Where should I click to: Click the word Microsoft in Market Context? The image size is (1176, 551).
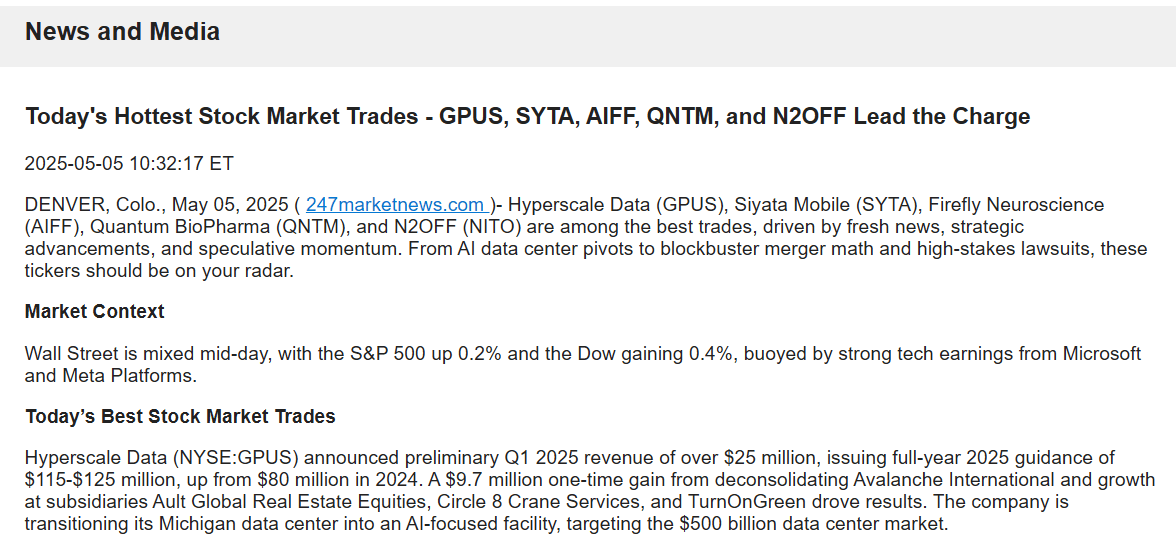pos(1100,354)
